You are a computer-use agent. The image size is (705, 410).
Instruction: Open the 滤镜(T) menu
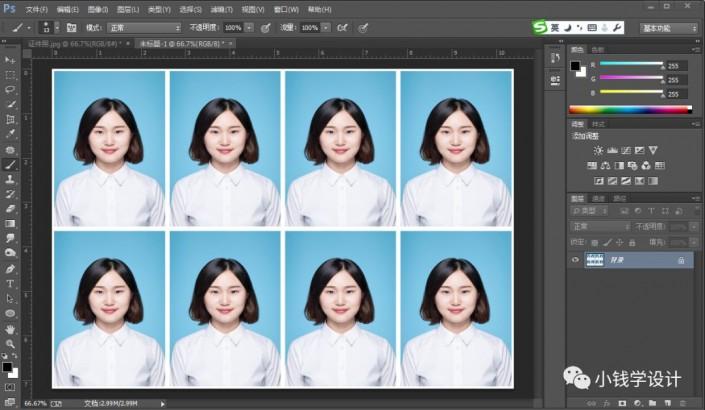(x=221, y=8)
